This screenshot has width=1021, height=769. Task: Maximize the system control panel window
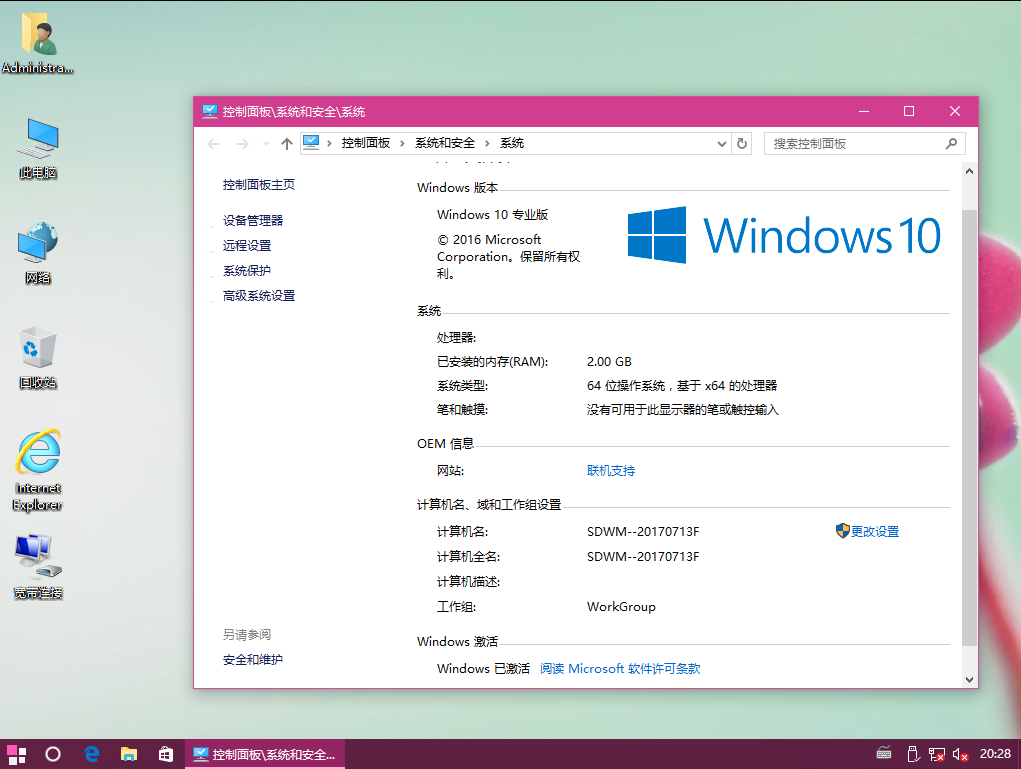pyautogui.click(x=909, y=111)
